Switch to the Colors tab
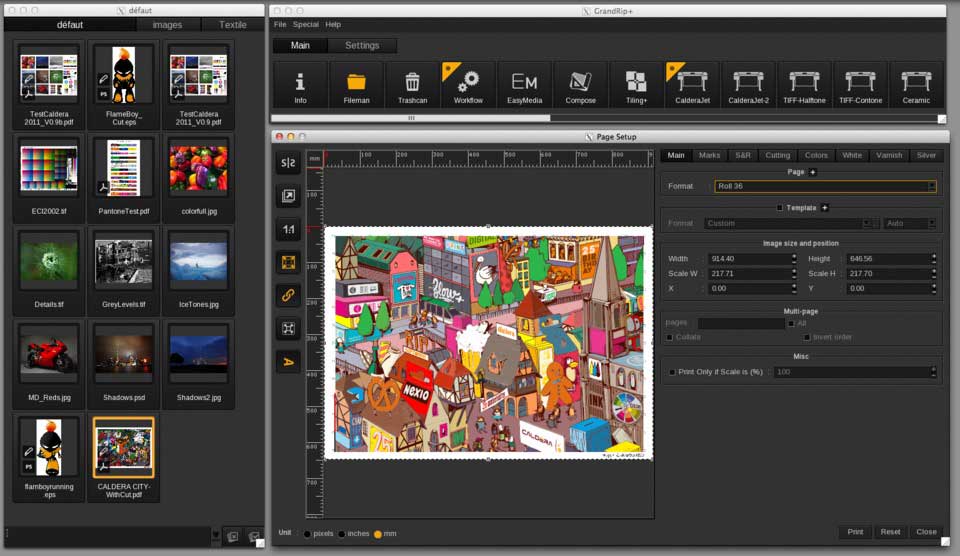This screenshot has width=960, height=556. (816, 156)
